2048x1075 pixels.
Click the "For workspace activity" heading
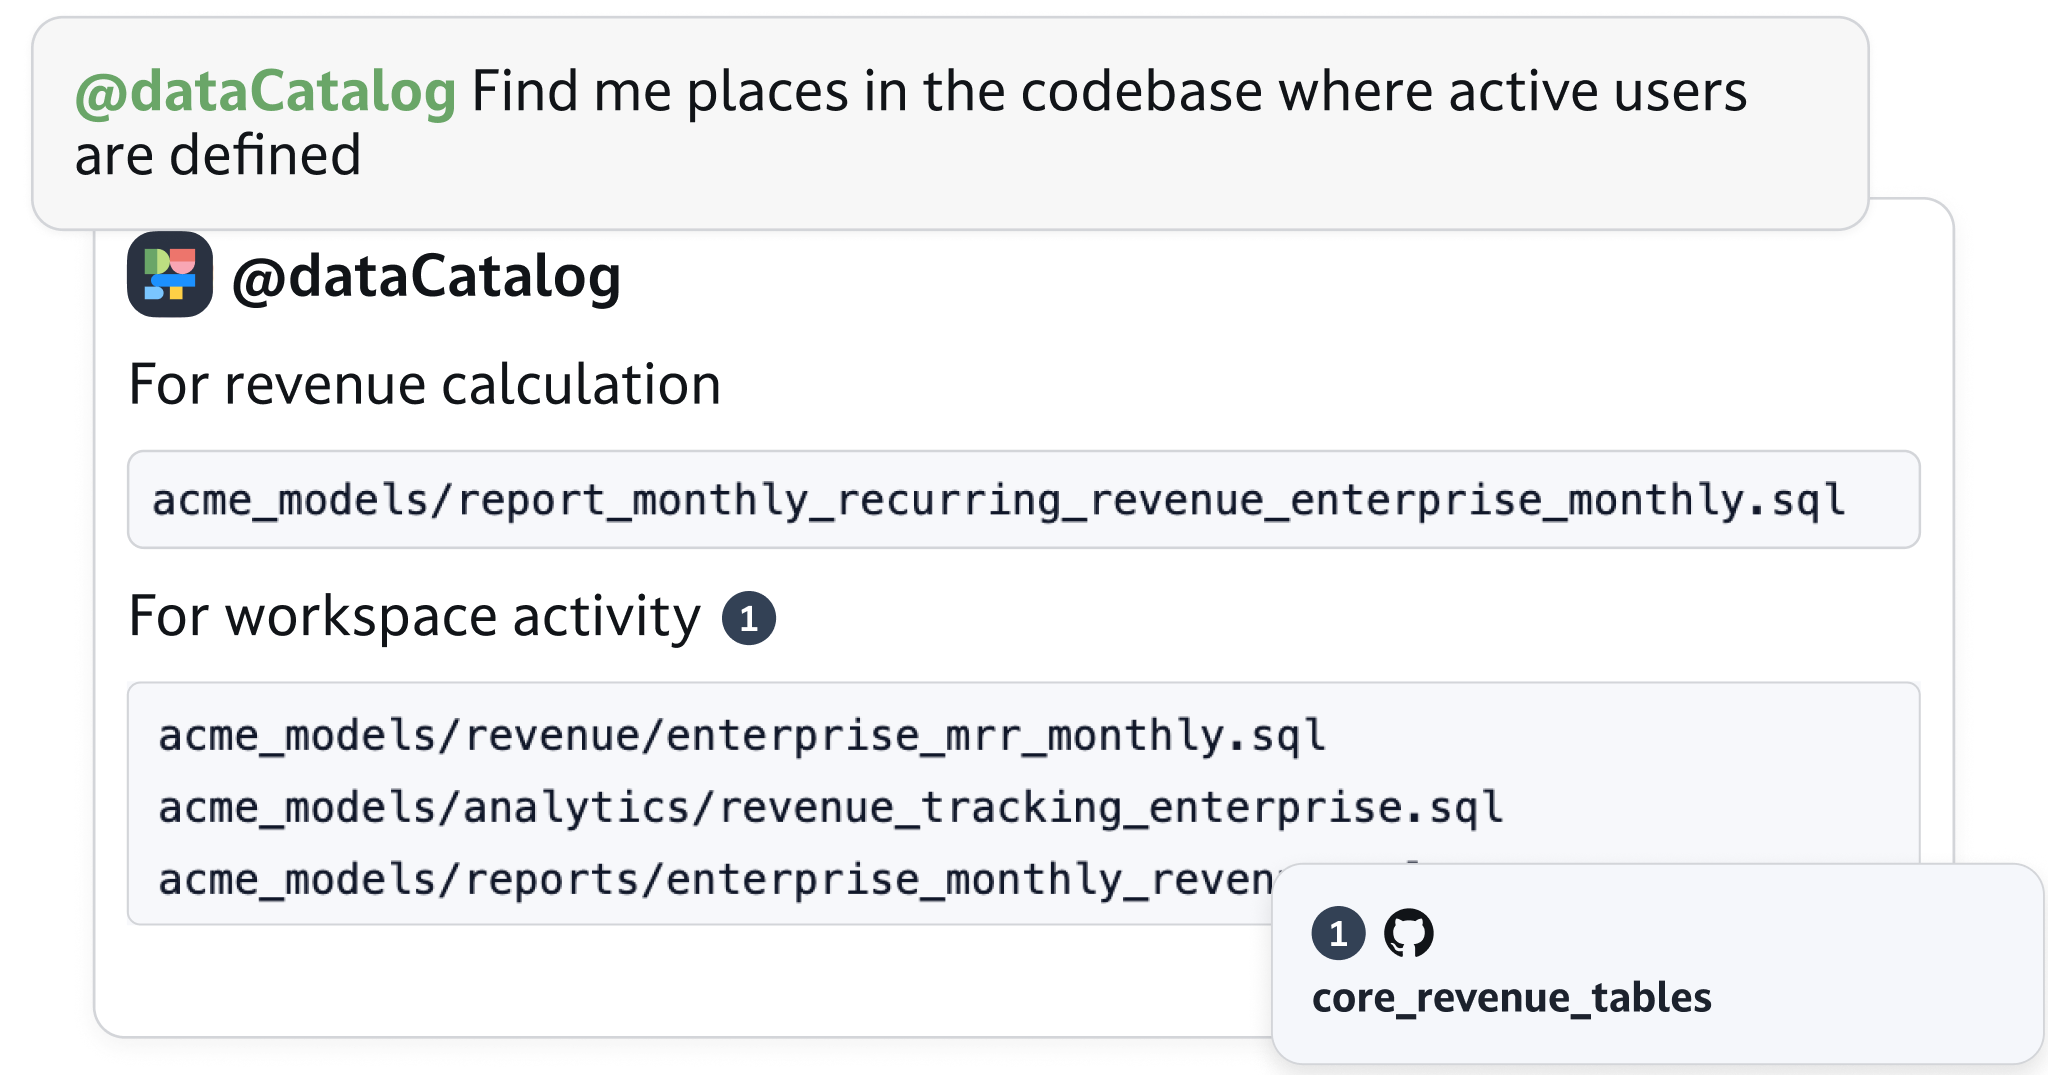click(x=414, y=616)
